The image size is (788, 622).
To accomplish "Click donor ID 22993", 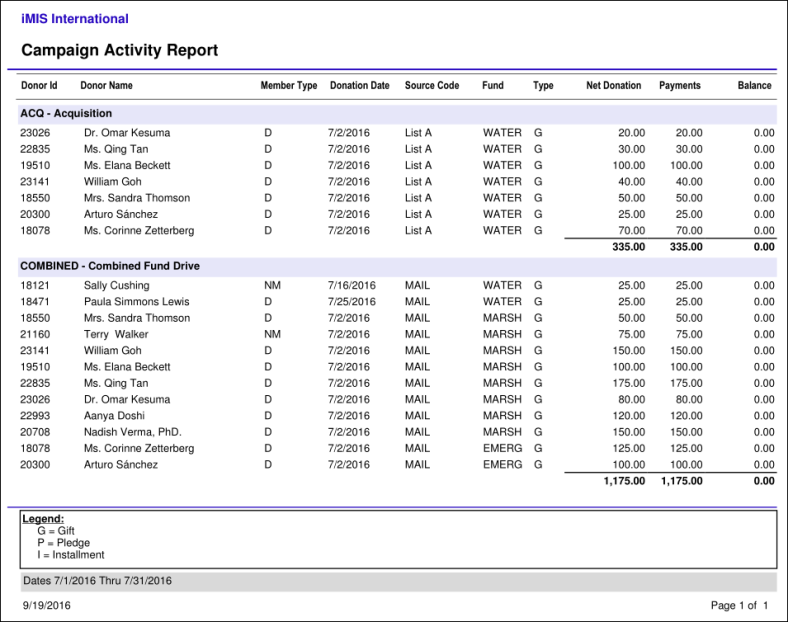I will coord(35,416).
